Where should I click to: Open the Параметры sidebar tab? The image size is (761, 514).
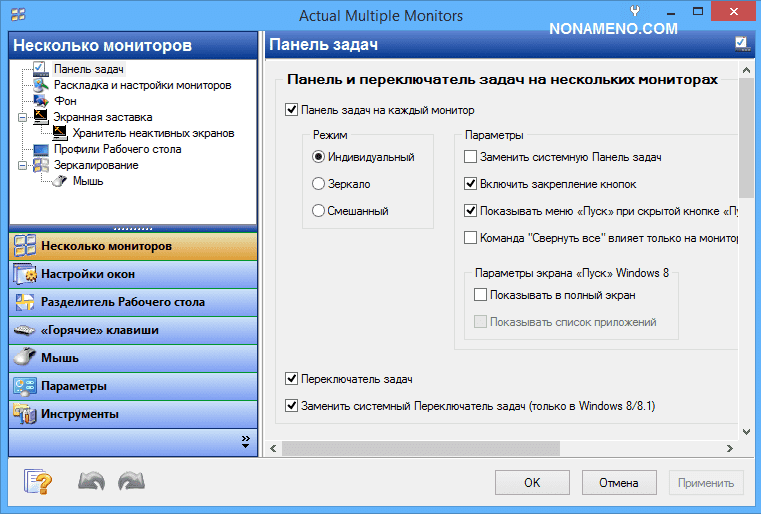point(74,386)
